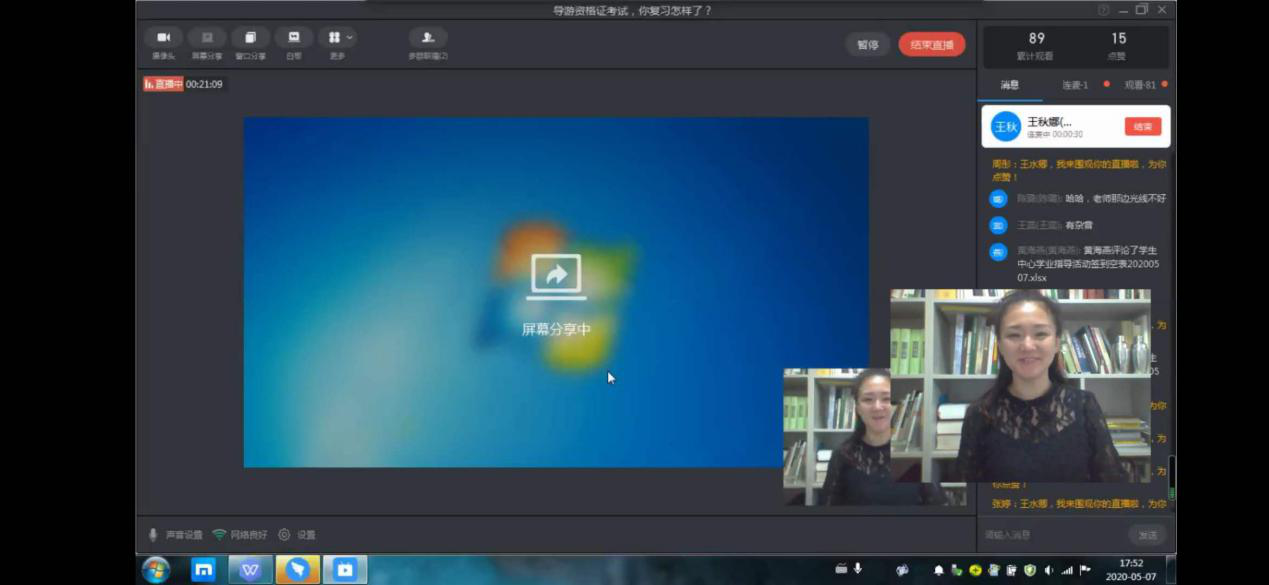The image size is (1269, 585).
Task: Switch to the Messages (消息) tab
Action: click(x=1010, y=85)
